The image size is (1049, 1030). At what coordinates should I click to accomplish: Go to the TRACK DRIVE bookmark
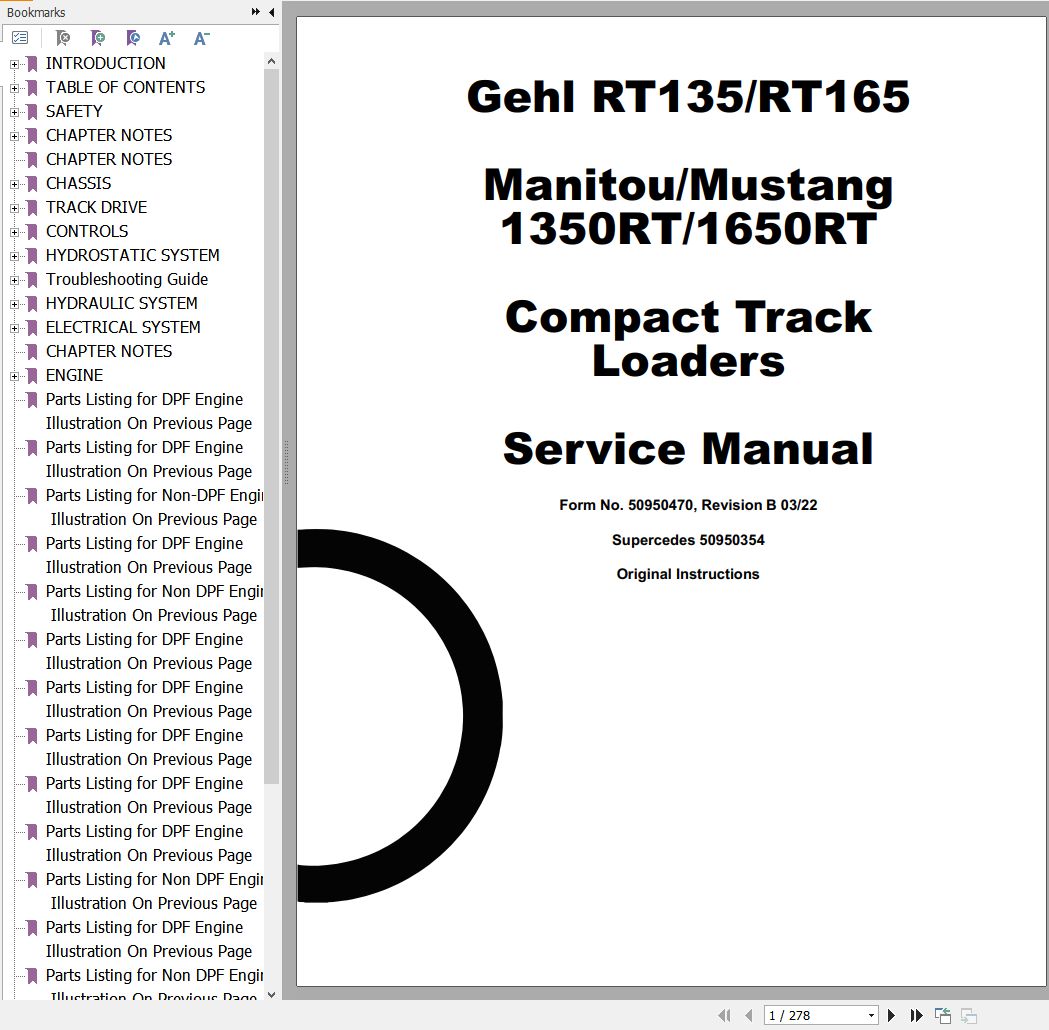(x=96, y=207)
